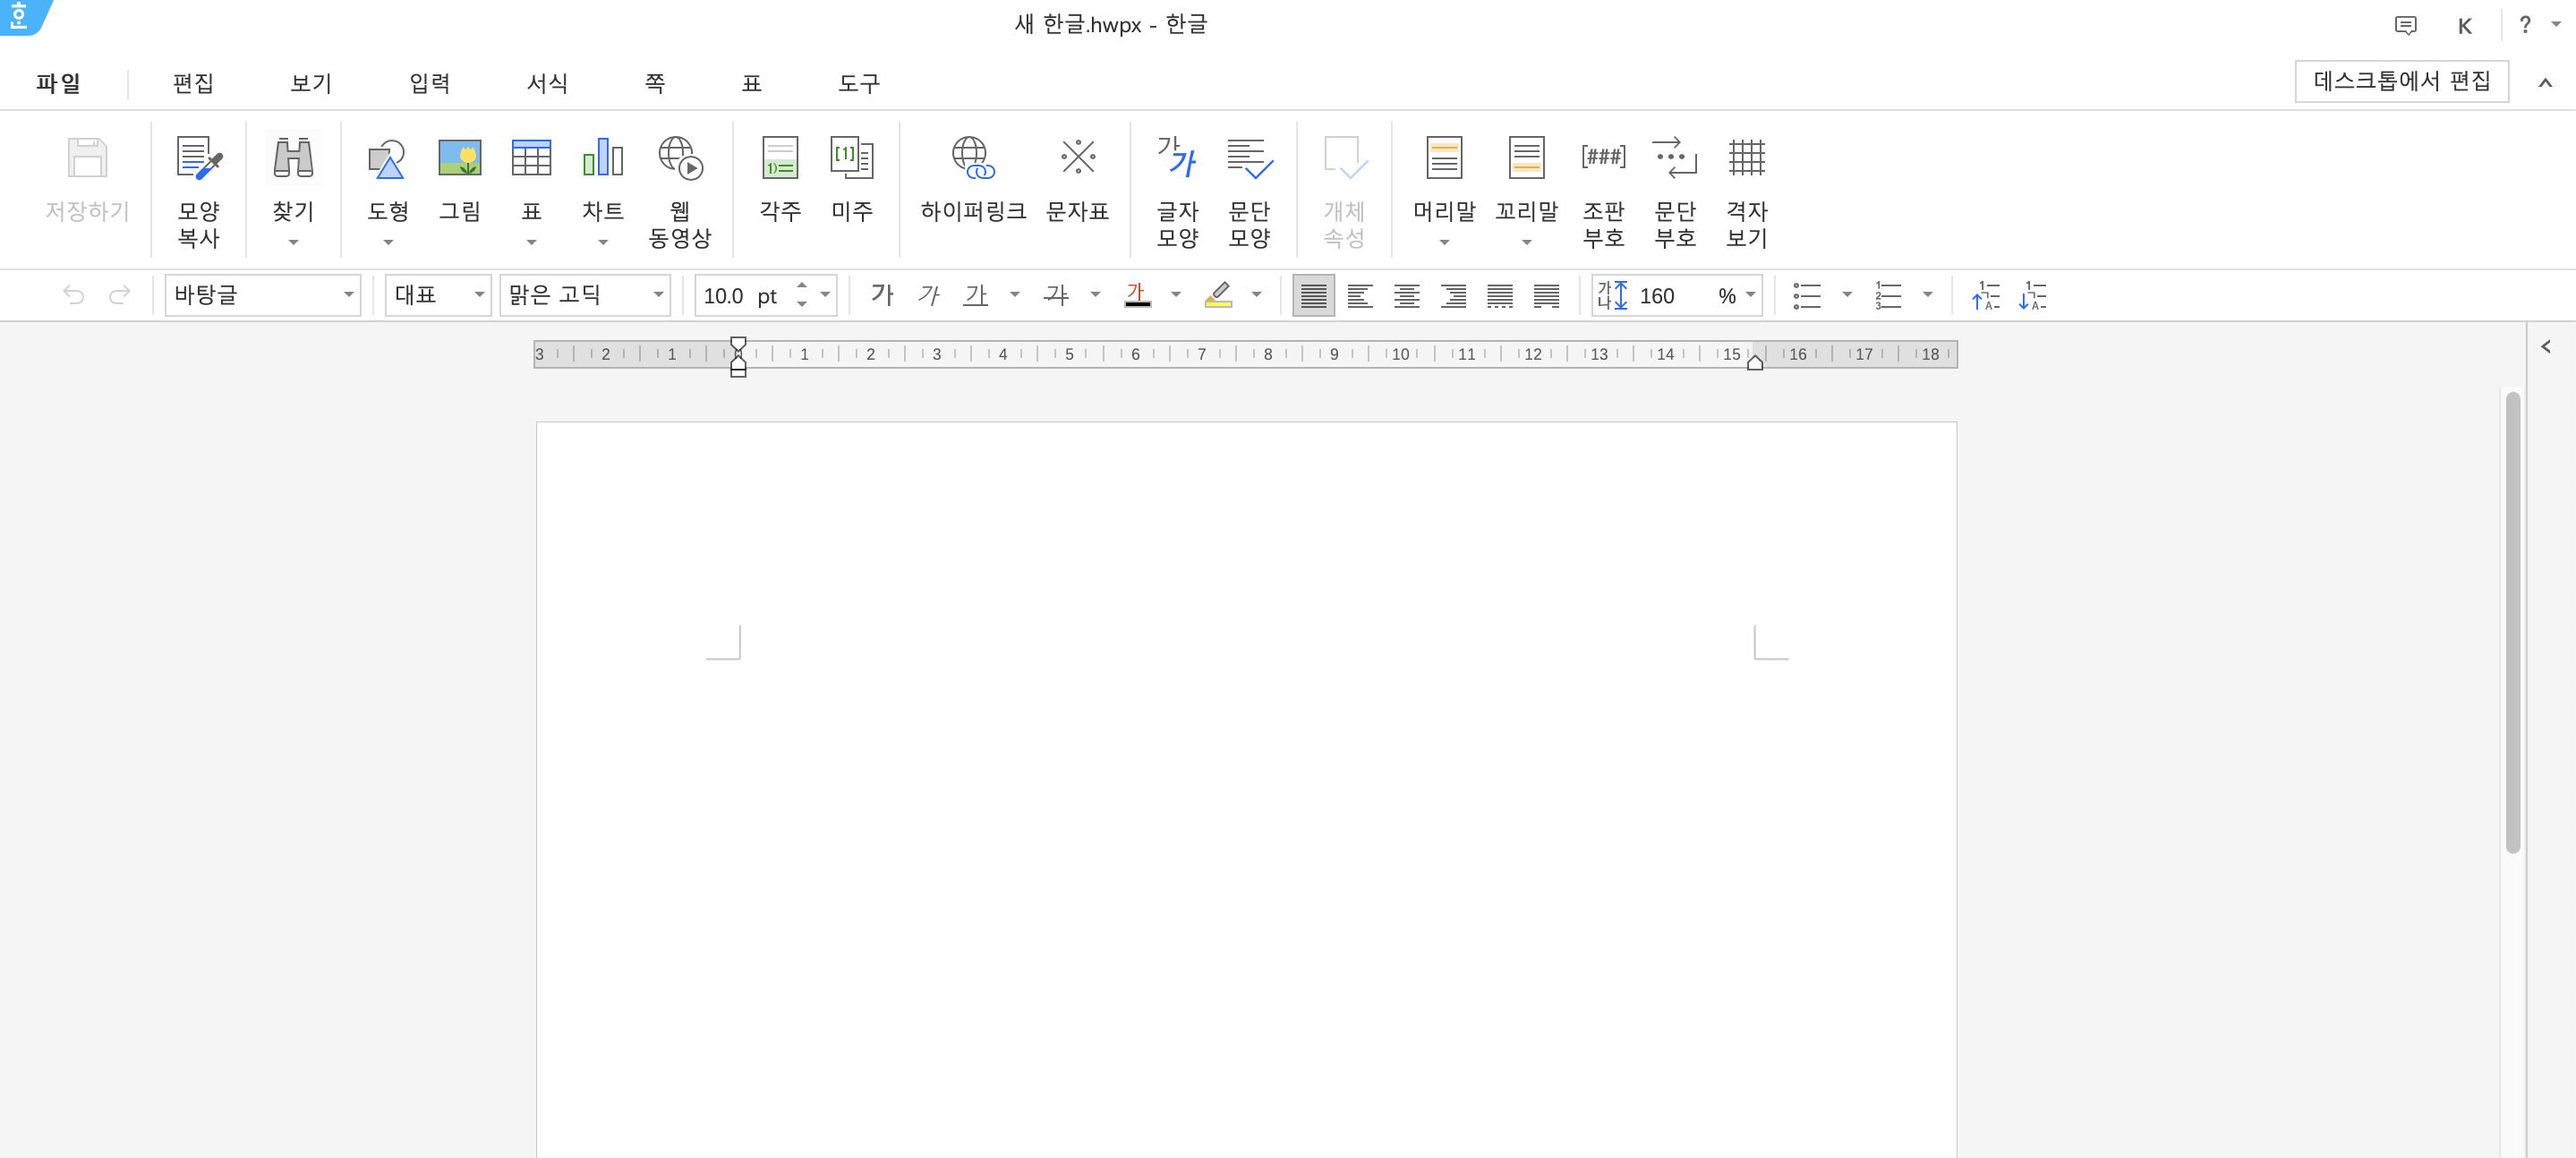Viewport: 2576px width, 1158px height.
Task: Open the 맑은 고딕 font dropdown
Action: (658, 295)
